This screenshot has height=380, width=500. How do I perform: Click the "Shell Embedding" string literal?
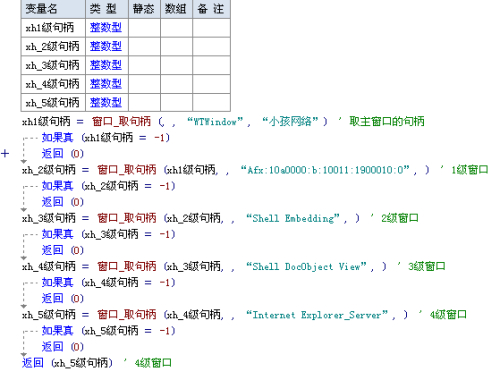coord(293,218)
